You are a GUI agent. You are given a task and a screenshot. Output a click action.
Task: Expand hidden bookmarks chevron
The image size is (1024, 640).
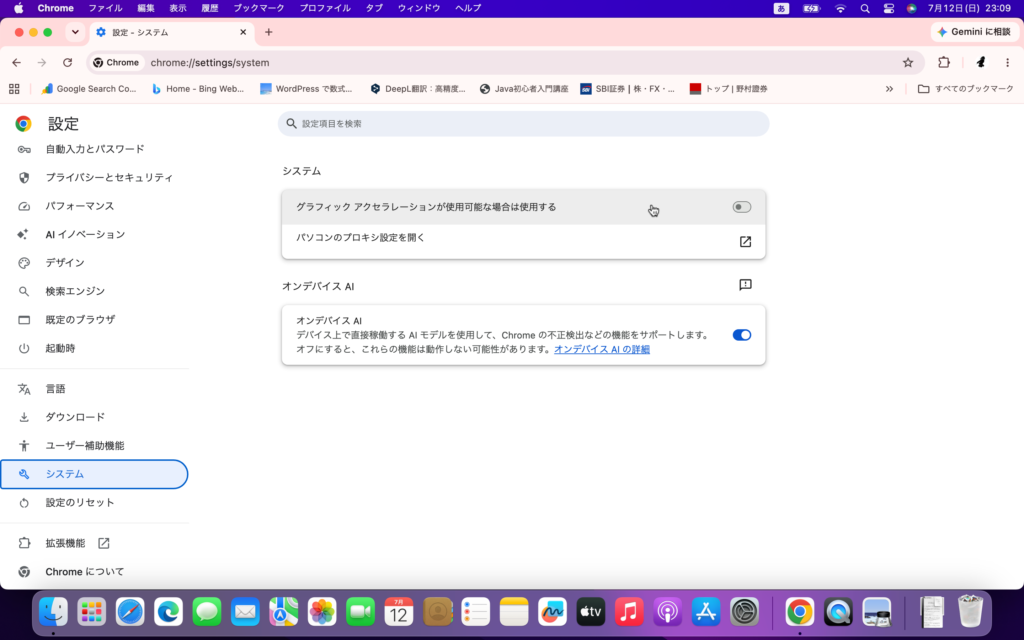pyautogui.click(x=889, y=89)
